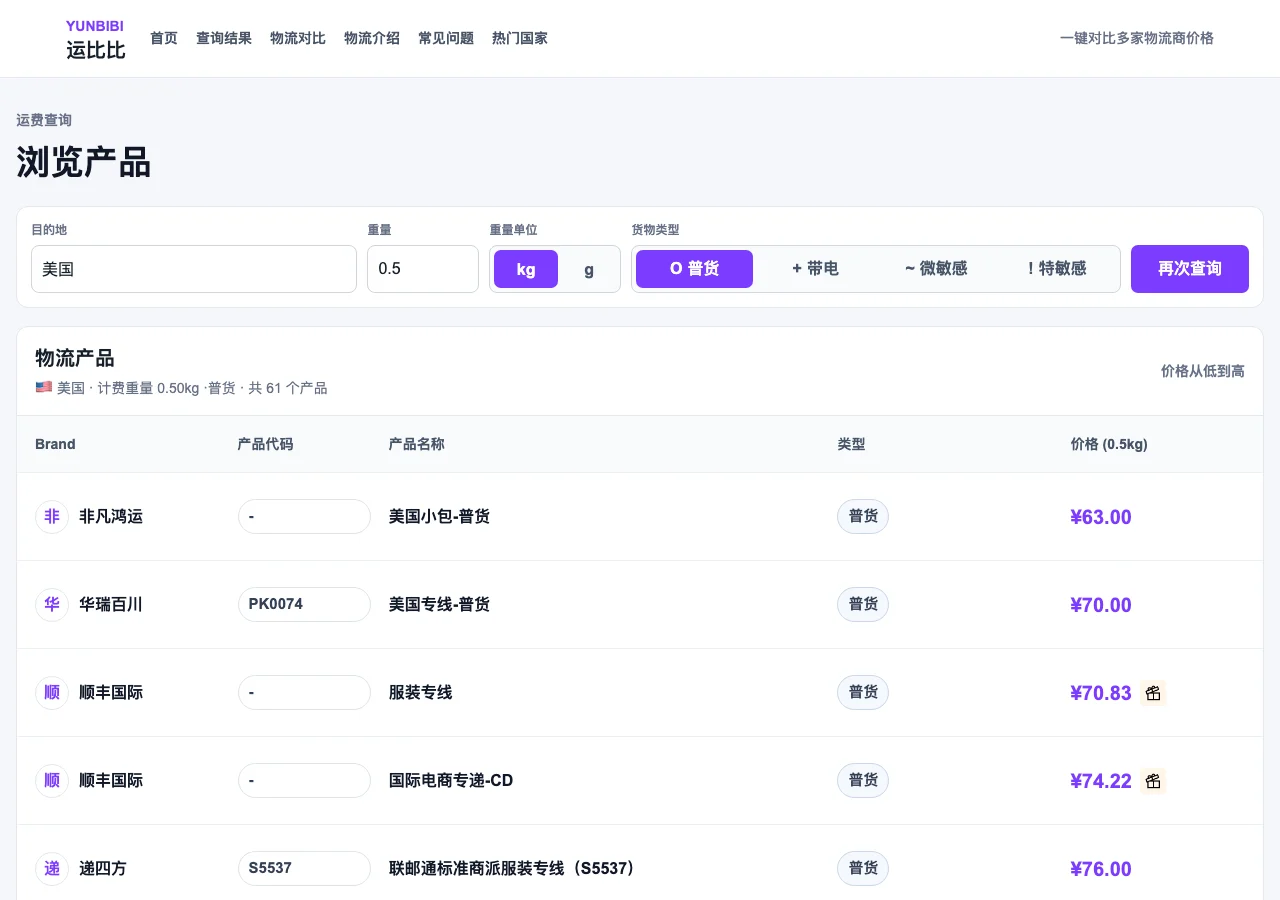Click the 递 brand avatar for 递四方
1280x900 pixels.
pyautogui.click(x=52, y=868)
